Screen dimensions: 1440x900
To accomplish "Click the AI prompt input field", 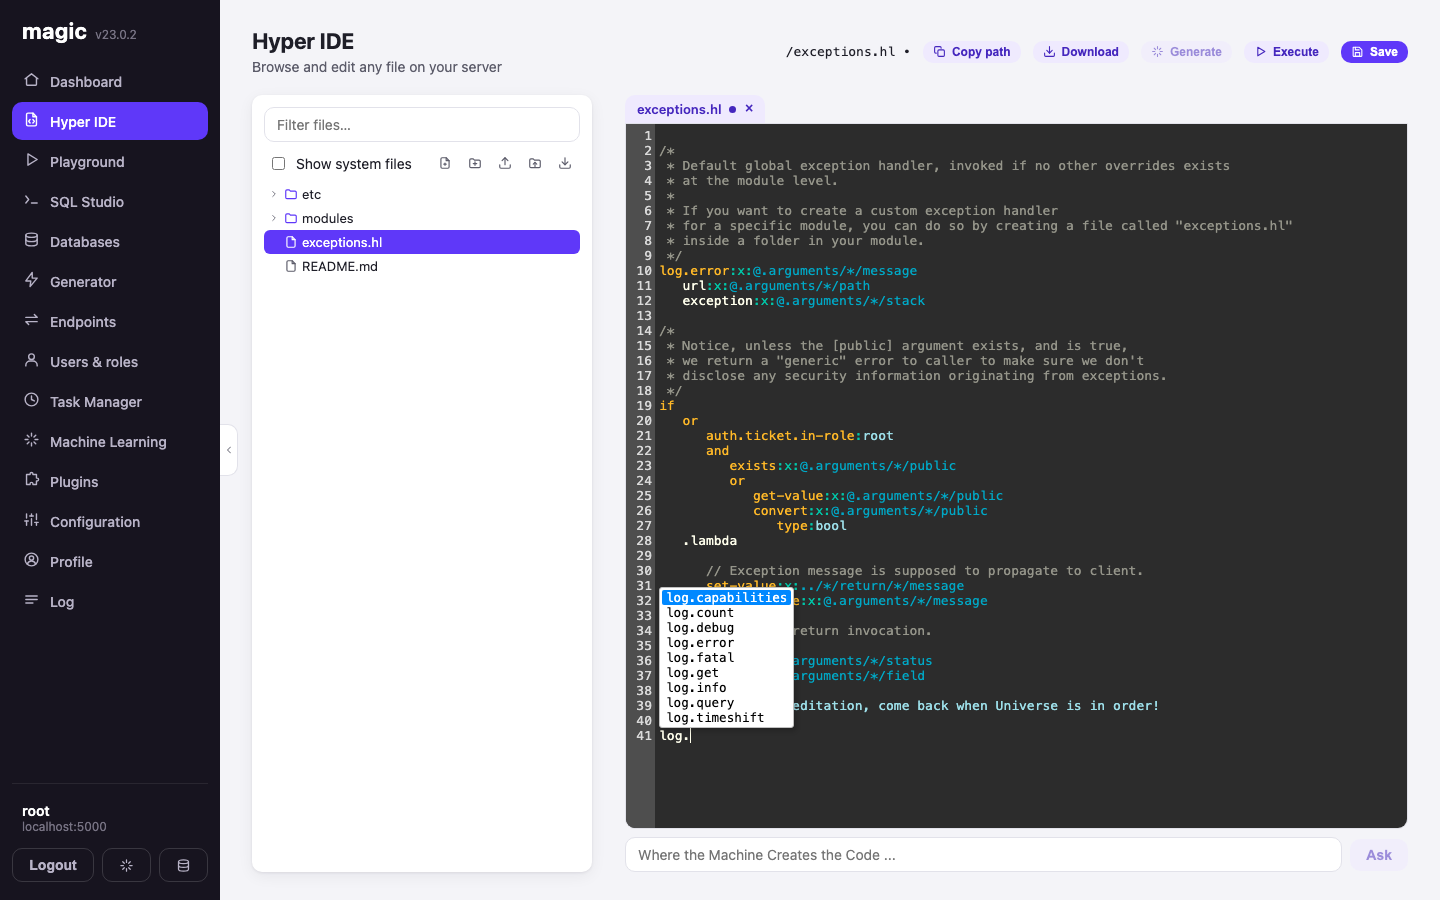I will tap(983, 855).
